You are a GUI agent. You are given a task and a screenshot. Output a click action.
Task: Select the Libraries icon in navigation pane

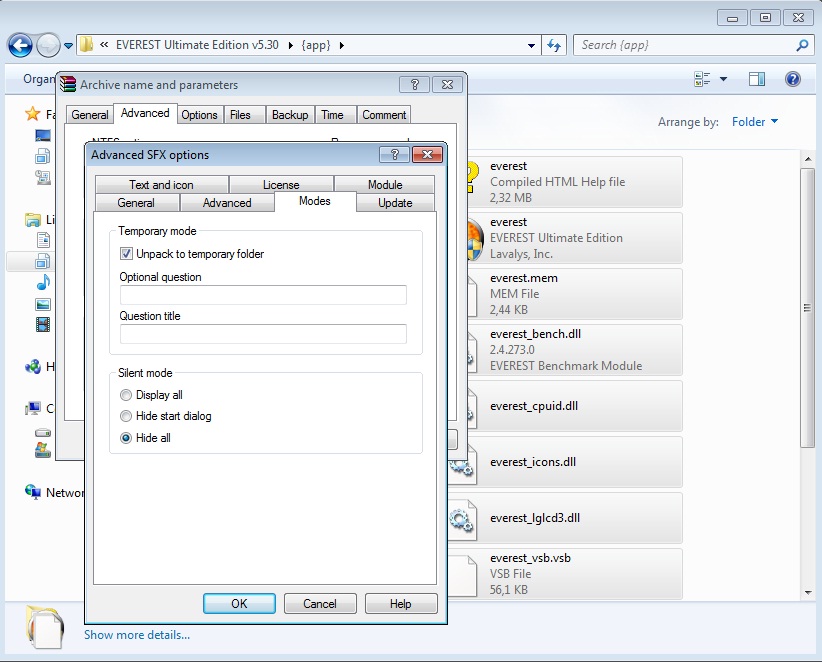pos(33,220)
